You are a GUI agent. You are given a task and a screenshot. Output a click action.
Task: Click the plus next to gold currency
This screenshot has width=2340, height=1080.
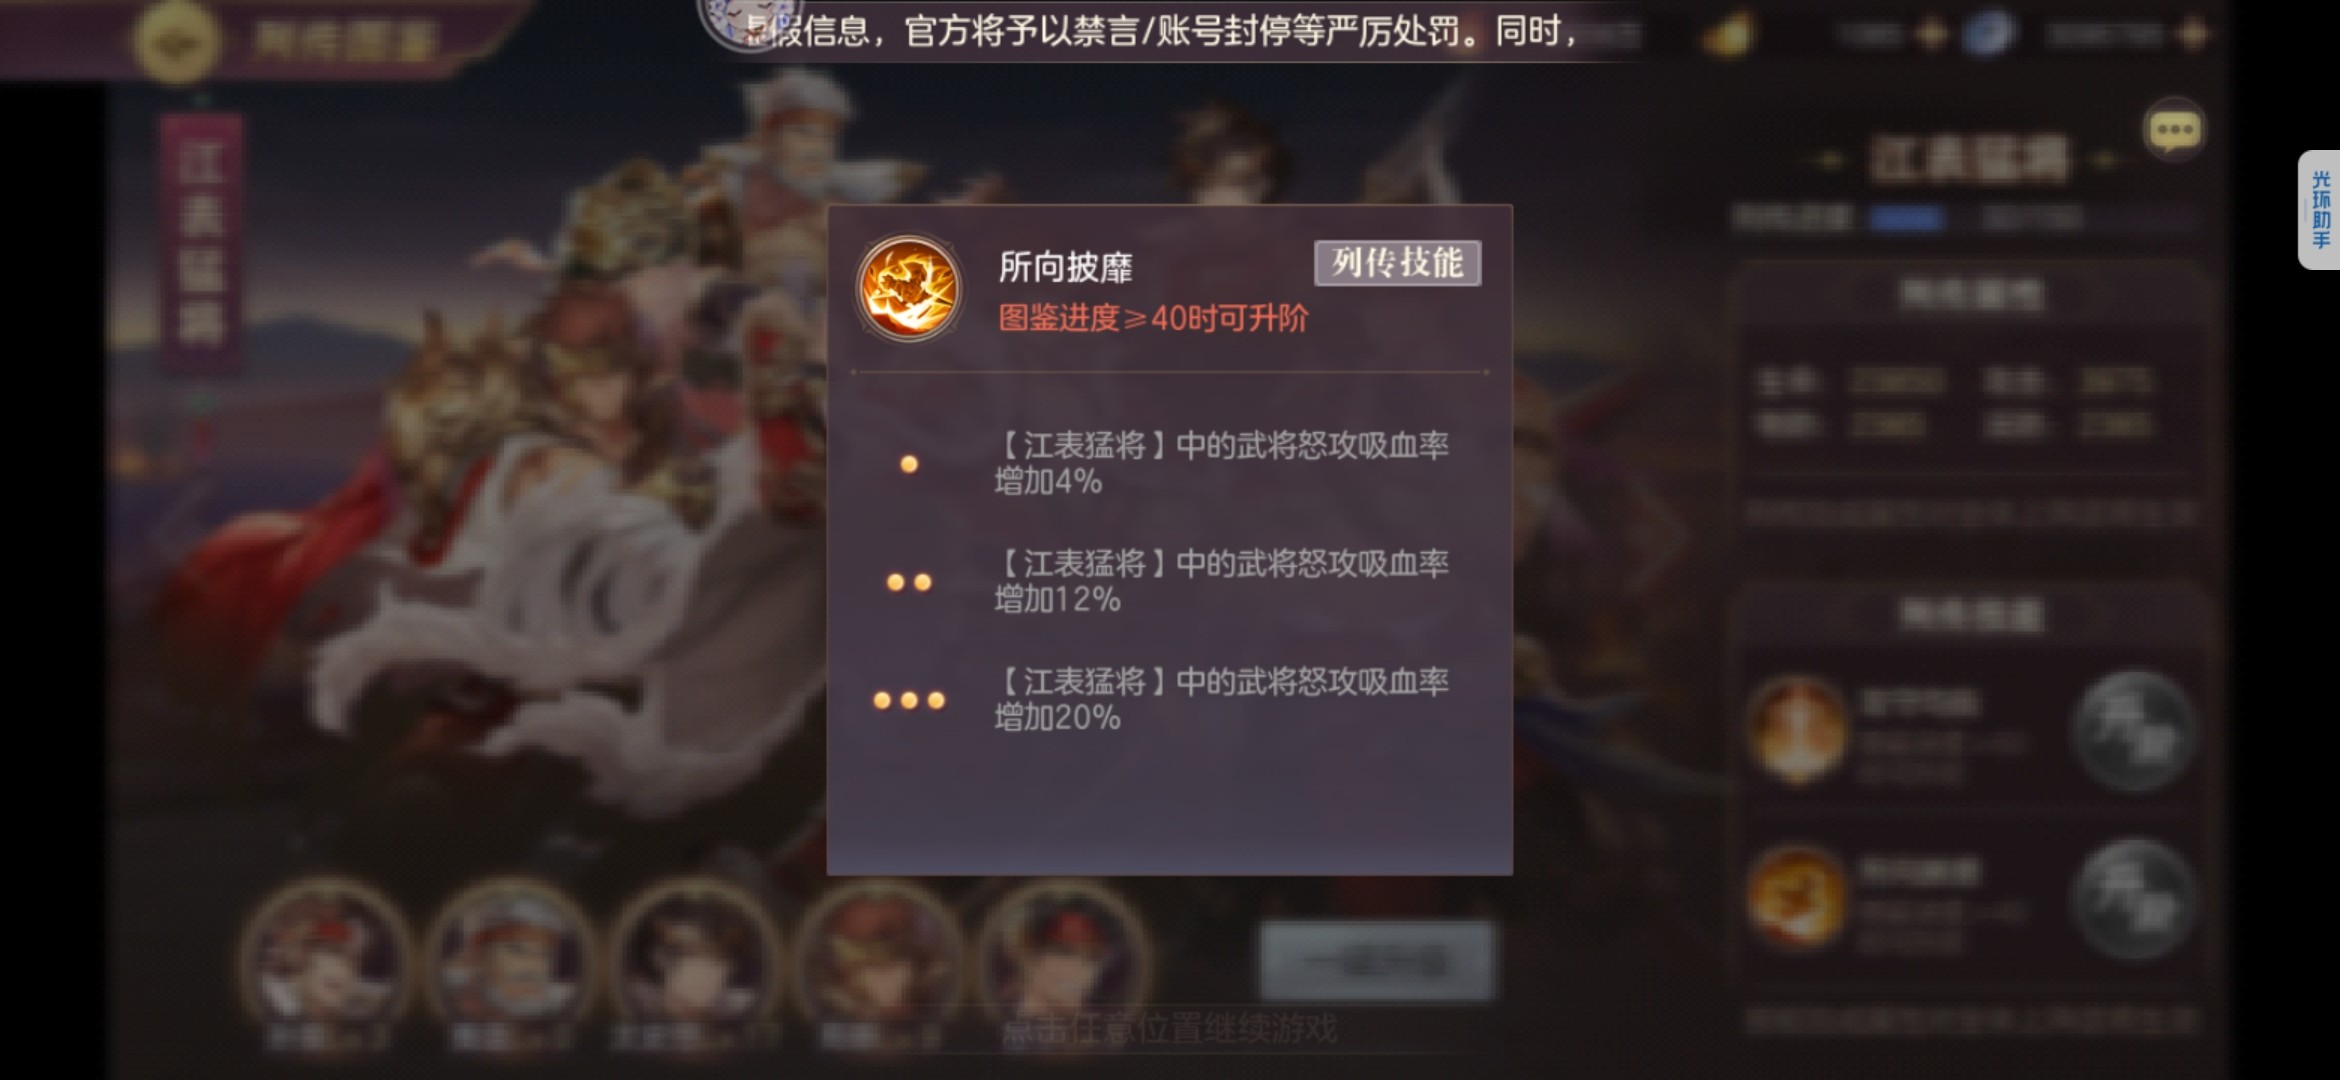[1932, 35]
